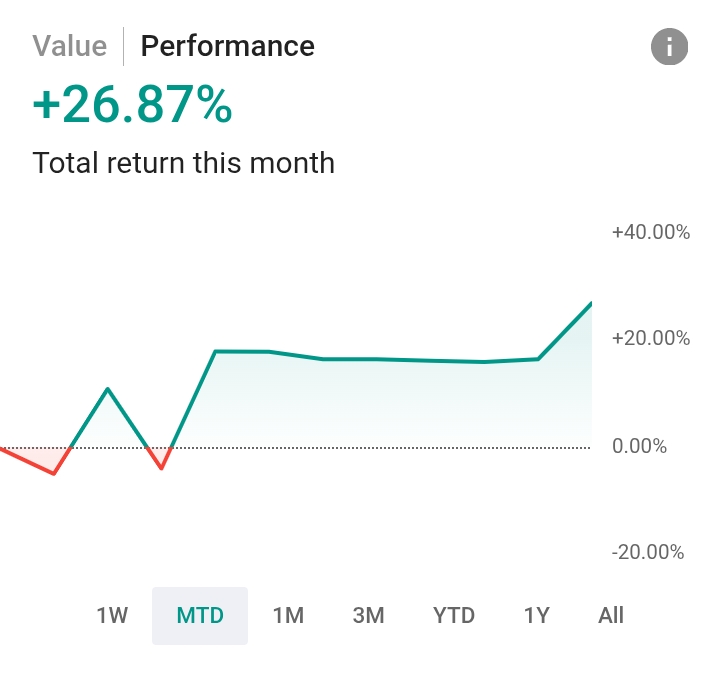The image size is (719, 683).
Task: Open the info icon for performance details
Action: (670, 46)
